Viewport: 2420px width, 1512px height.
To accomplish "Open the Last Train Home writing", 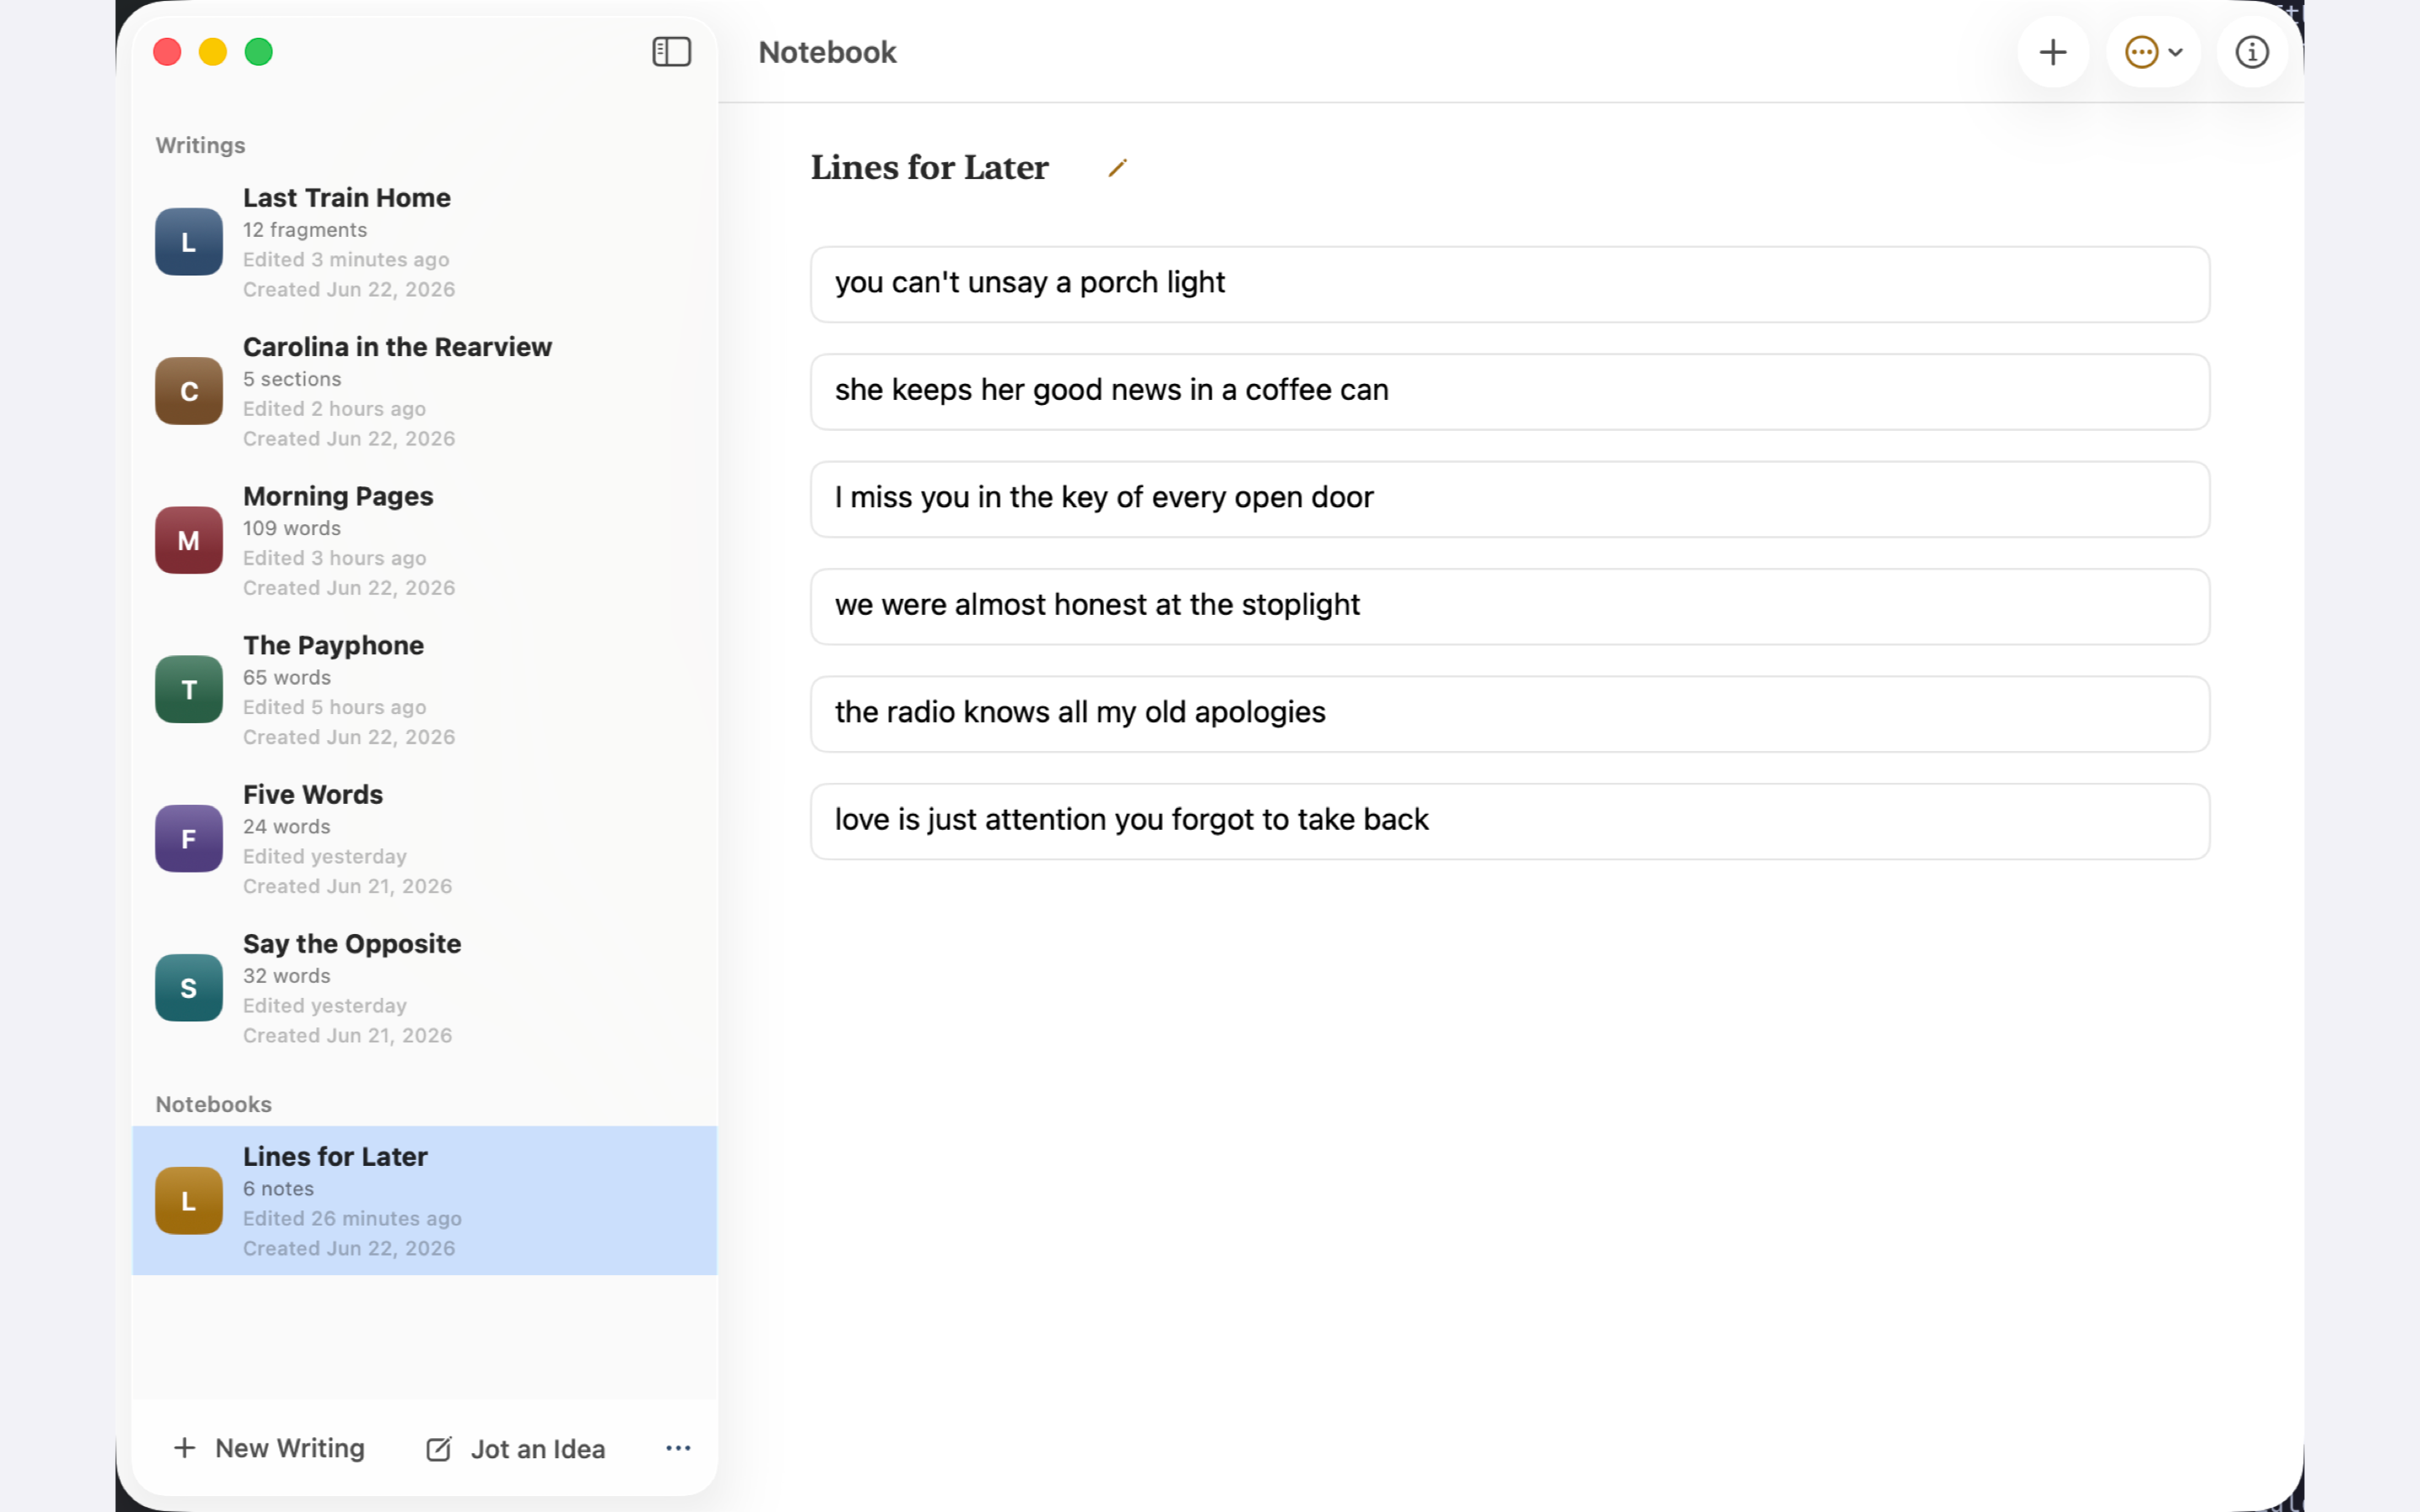I will [x=424, y=242].
